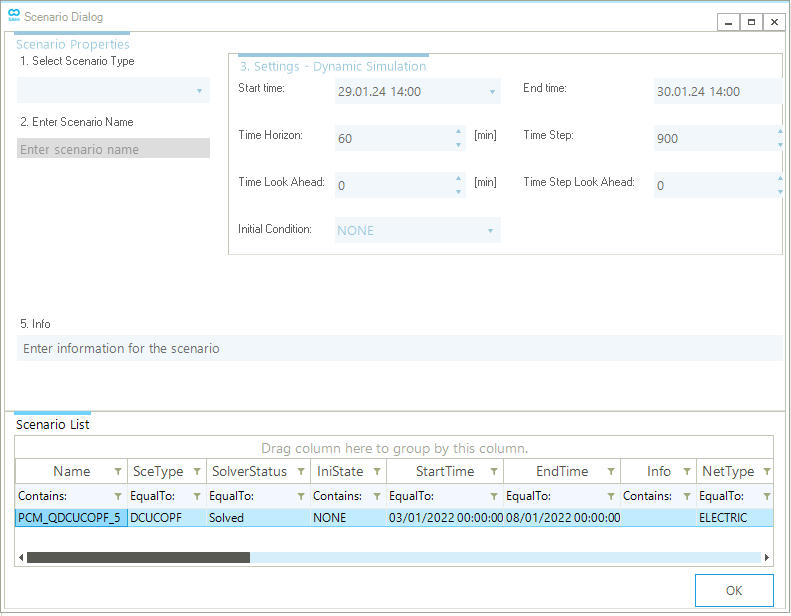Click the Enter scenario name field
Screen dimensions: 791x616
[113, 149]
